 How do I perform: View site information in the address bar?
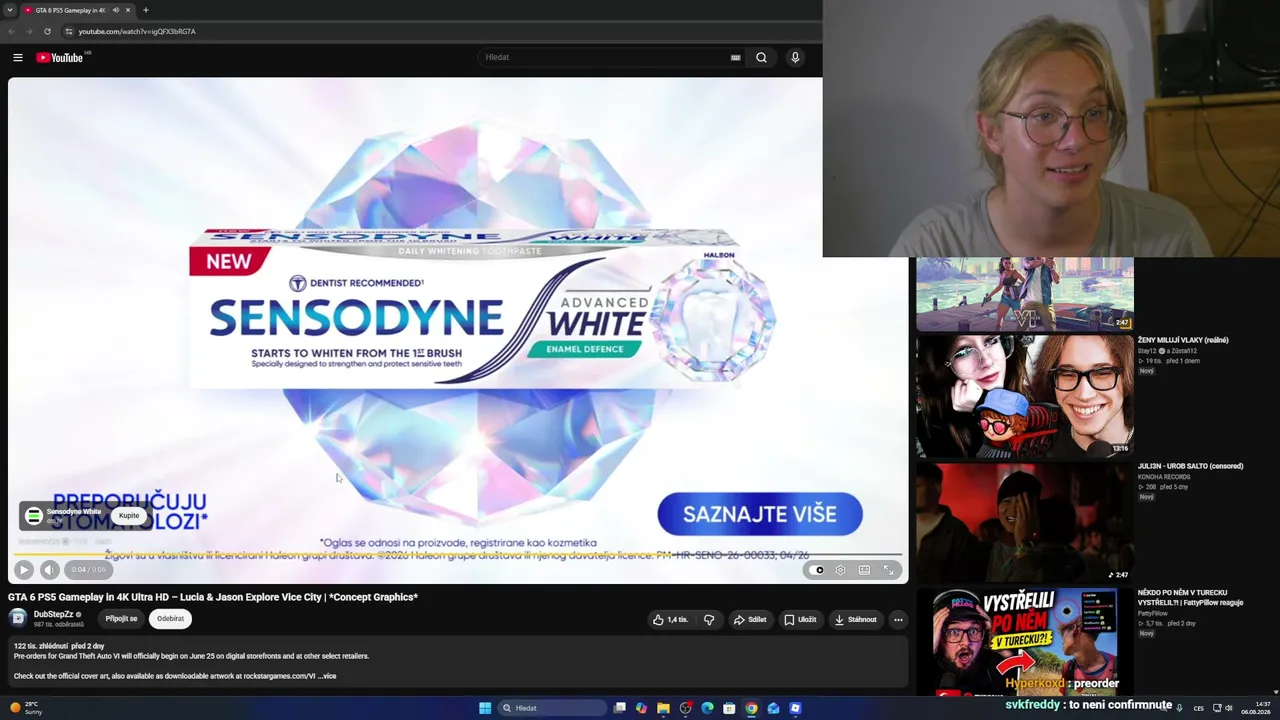69,31
